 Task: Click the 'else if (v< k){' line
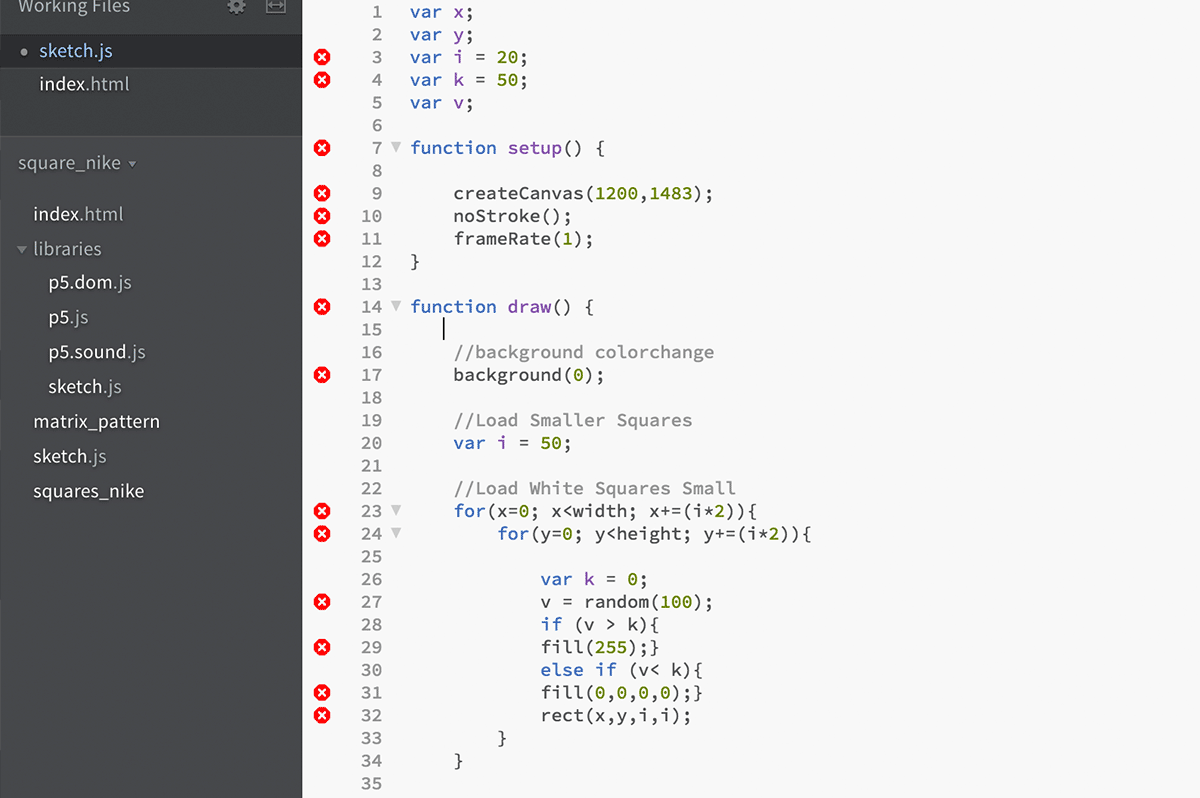click(x=622, y=670)
